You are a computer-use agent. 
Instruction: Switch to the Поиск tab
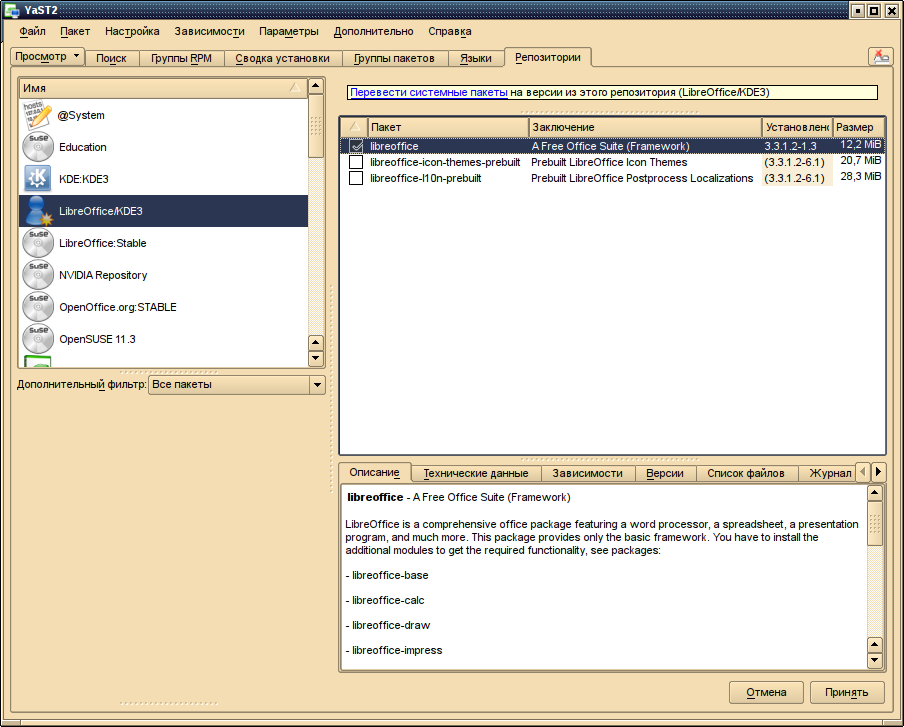(x=111, y=58)
